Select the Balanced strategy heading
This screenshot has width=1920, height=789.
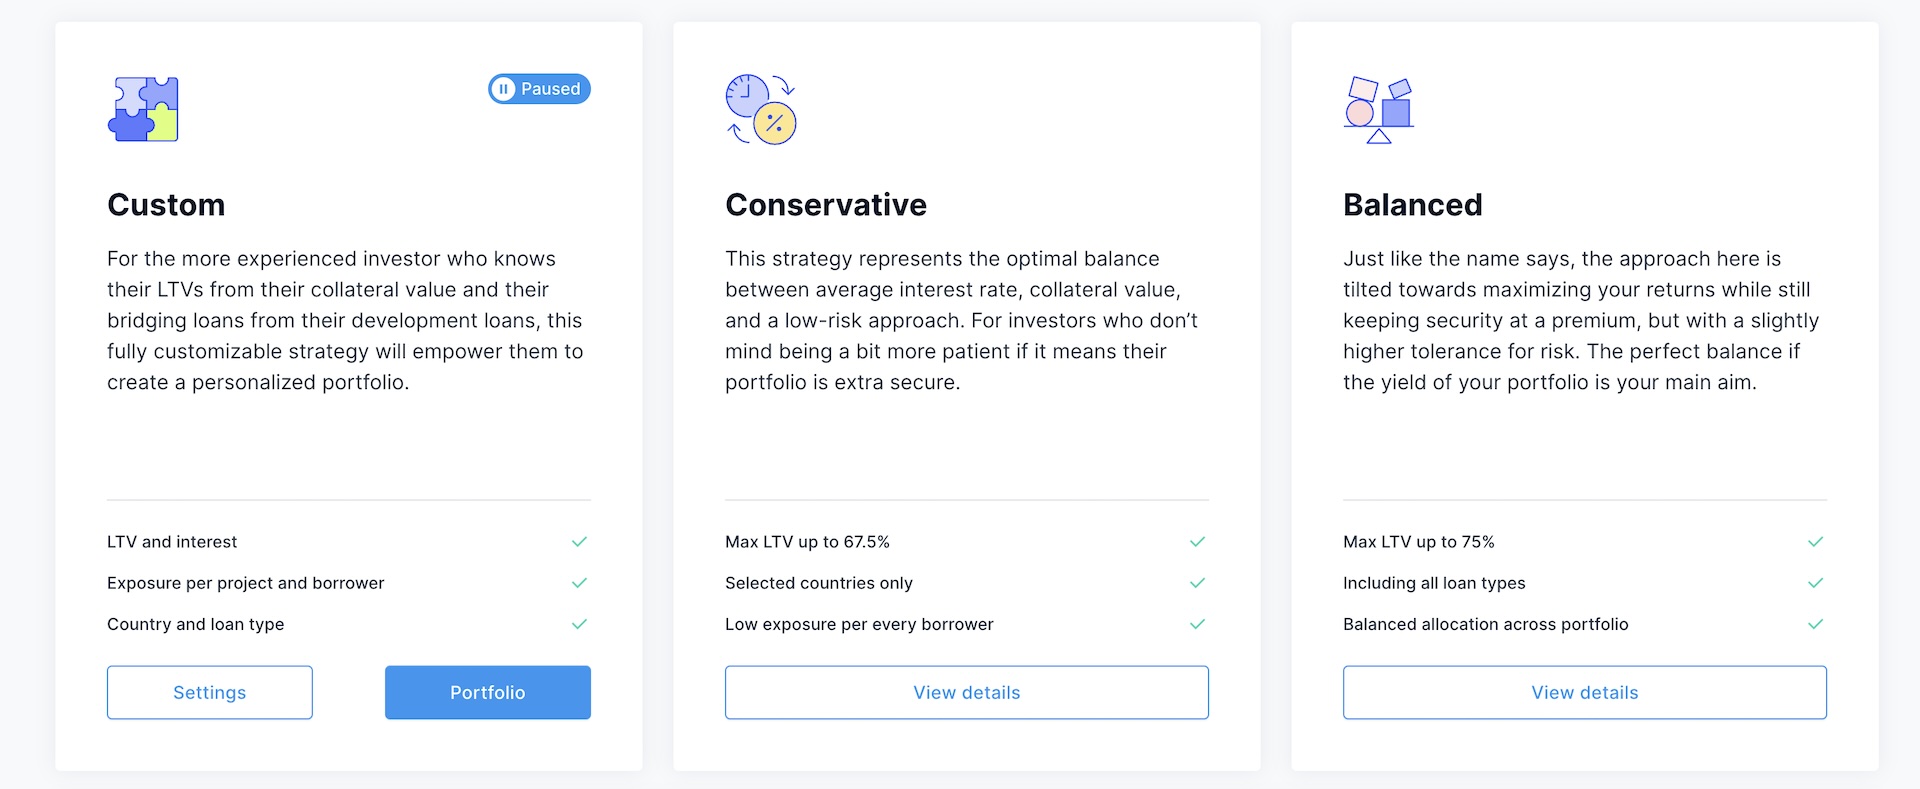tap(1412, 205)
